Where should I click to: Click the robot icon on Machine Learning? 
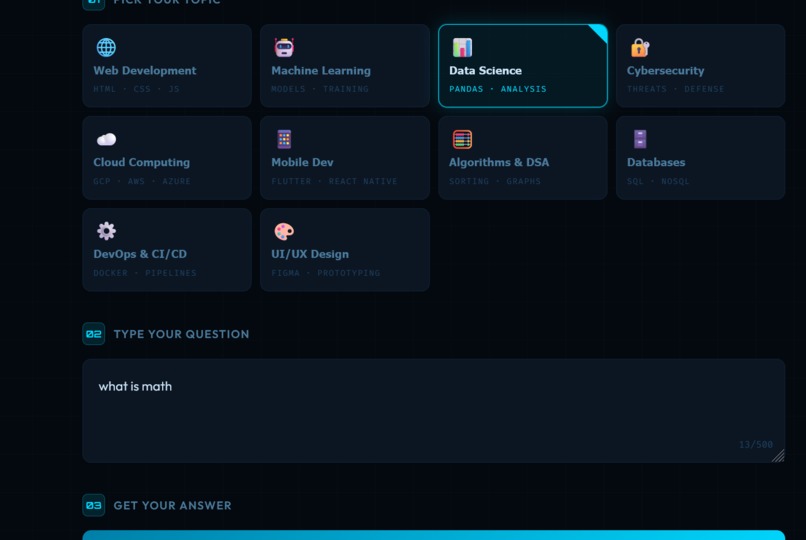tap(284, 47)
